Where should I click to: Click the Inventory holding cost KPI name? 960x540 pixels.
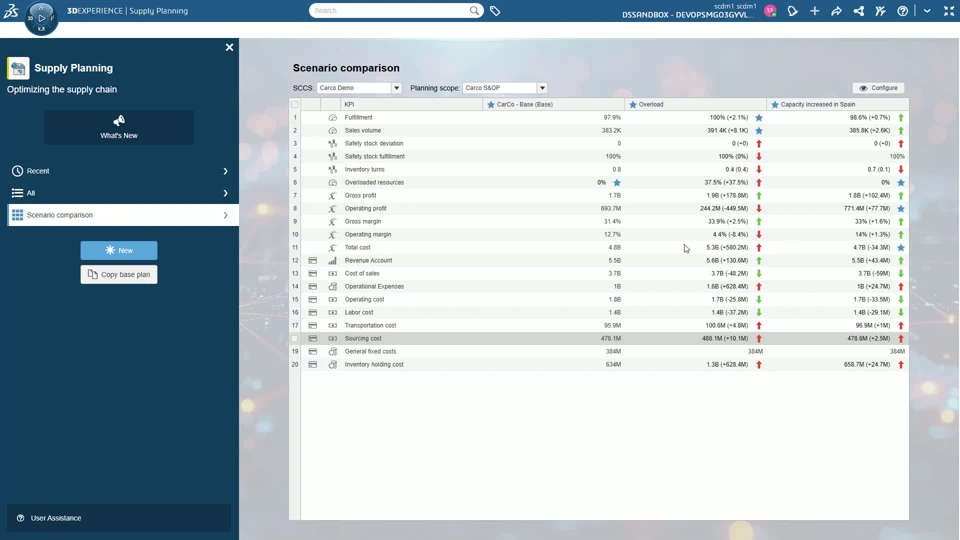(x=374, y=364)
